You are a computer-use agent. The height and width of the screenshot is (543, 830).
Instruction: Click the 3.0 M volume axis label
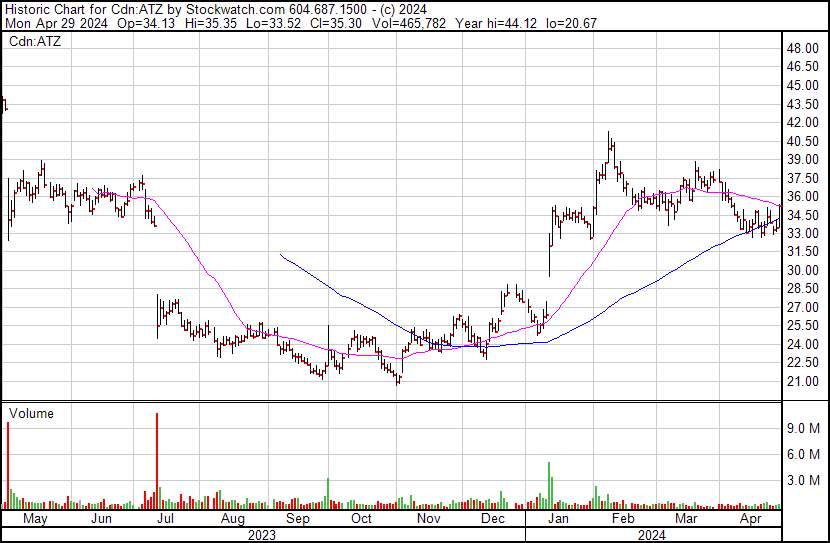point(803,480)
